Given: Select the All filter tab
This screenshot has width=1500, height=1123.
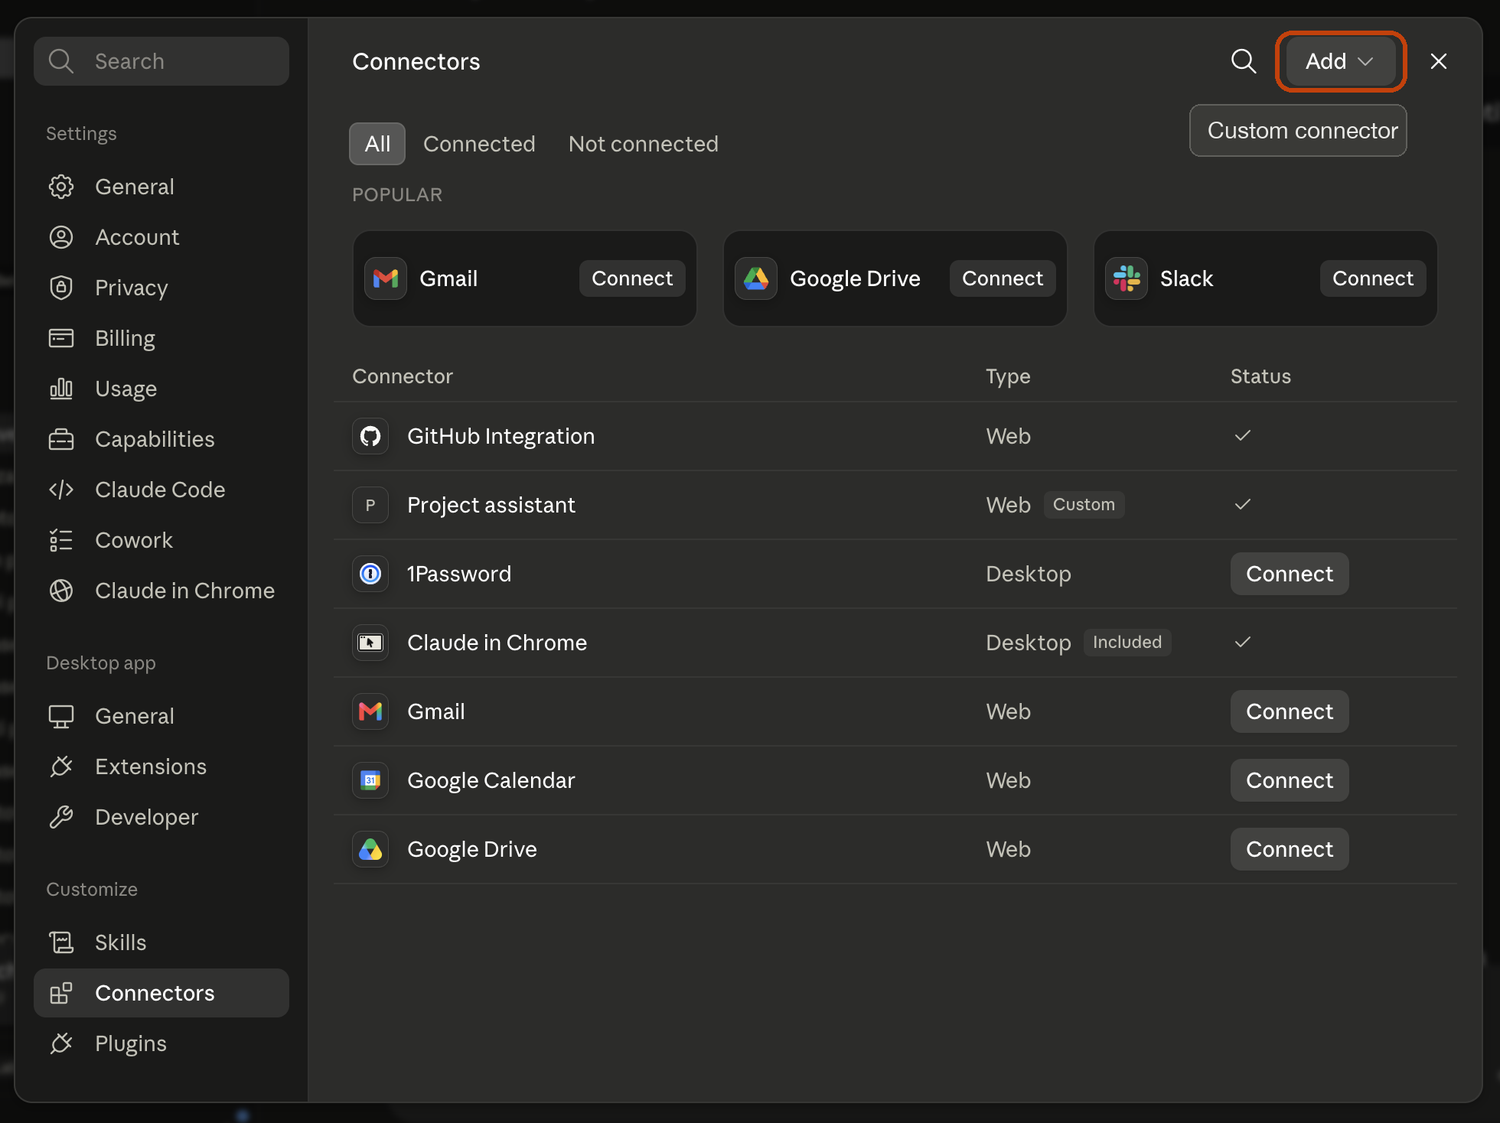Looking at the screenshot, I should (377, 144).
